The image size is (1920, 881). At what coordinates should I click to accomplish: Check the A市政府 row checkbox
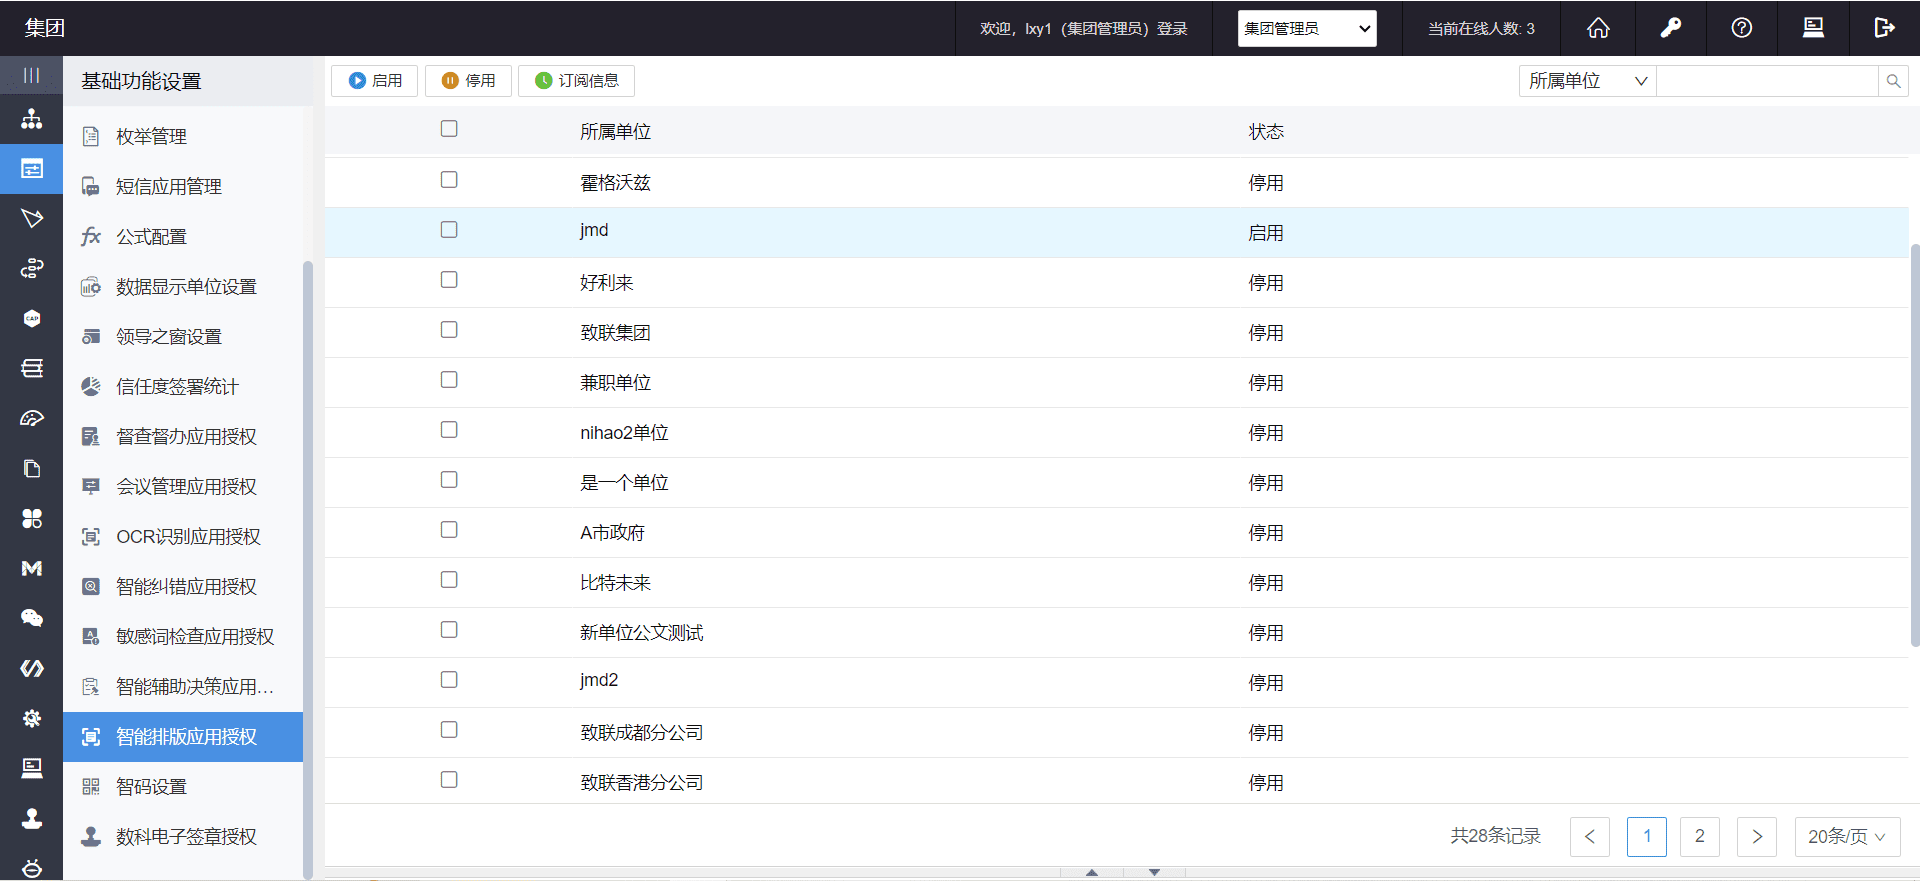[449, 530]
